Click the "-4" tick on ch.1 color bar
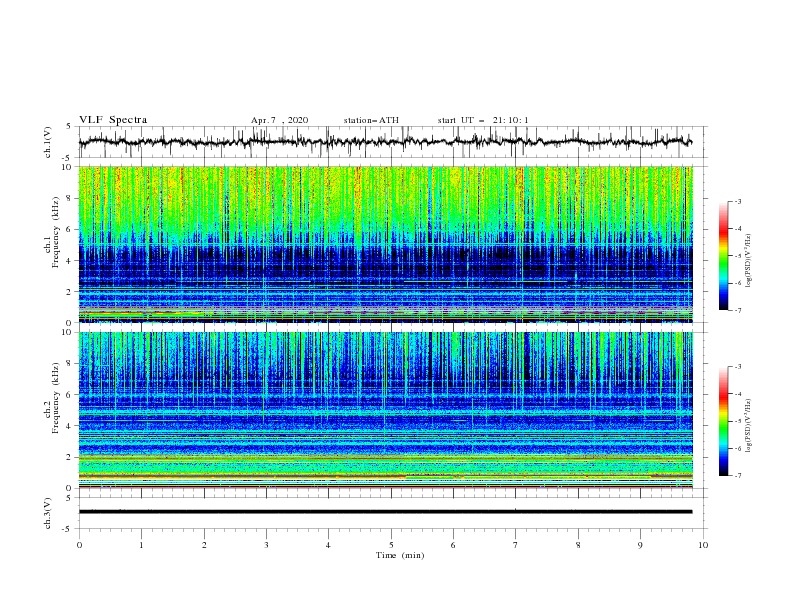This screenshot has height=612, width=792. point(737,229)
